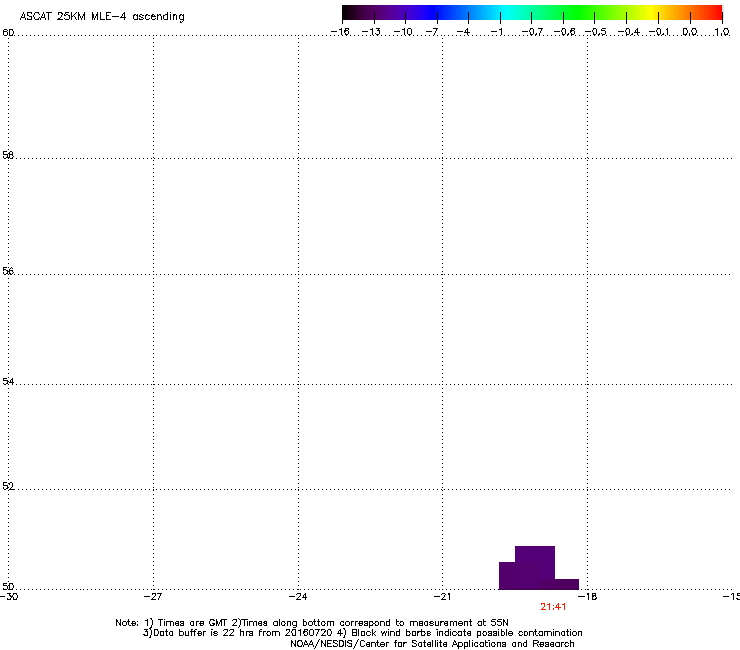Click the ASCAT 25KM MLE-4 ascending title
The height and width of the screenshot is (650, 740).
[x=102, y=17]
